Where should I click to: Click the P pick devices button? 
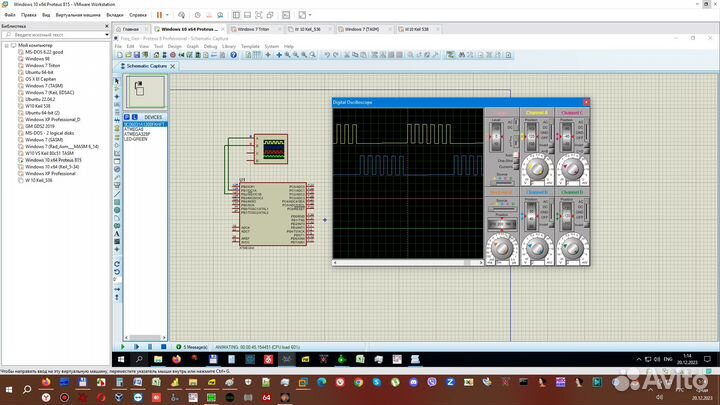point(129,117)
